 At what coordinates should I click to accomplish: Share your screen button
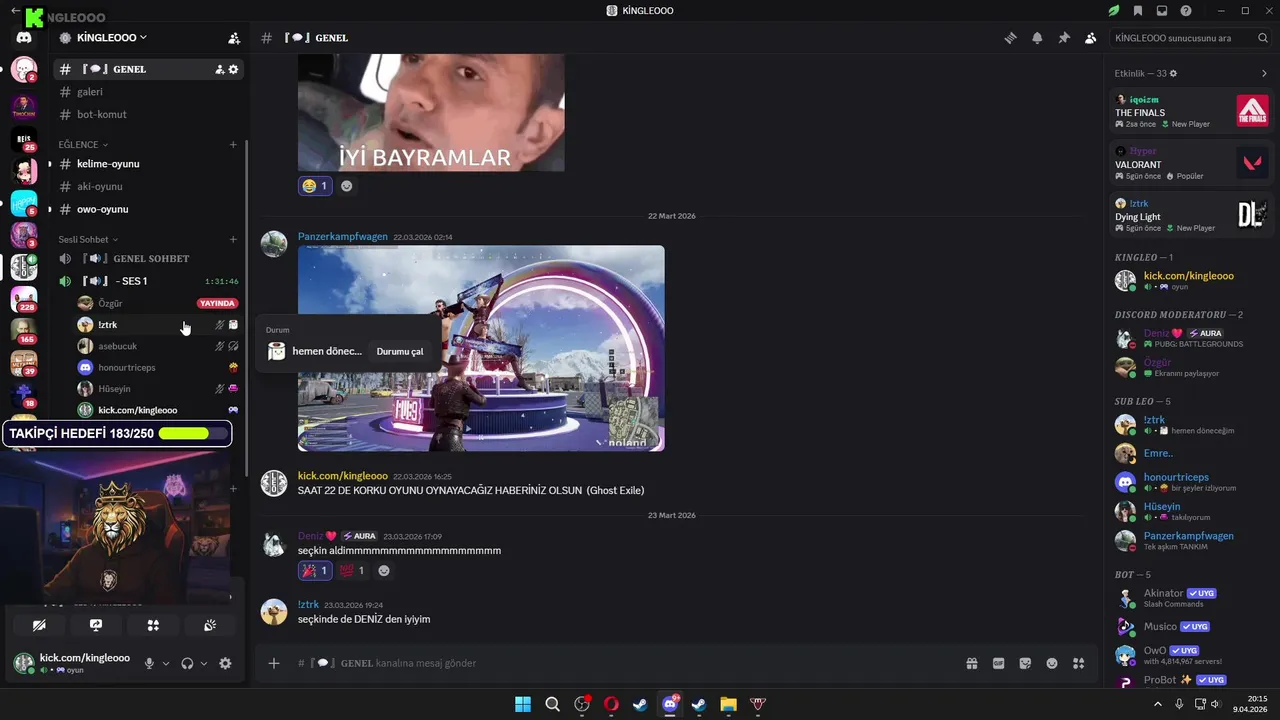click(96, 625)
